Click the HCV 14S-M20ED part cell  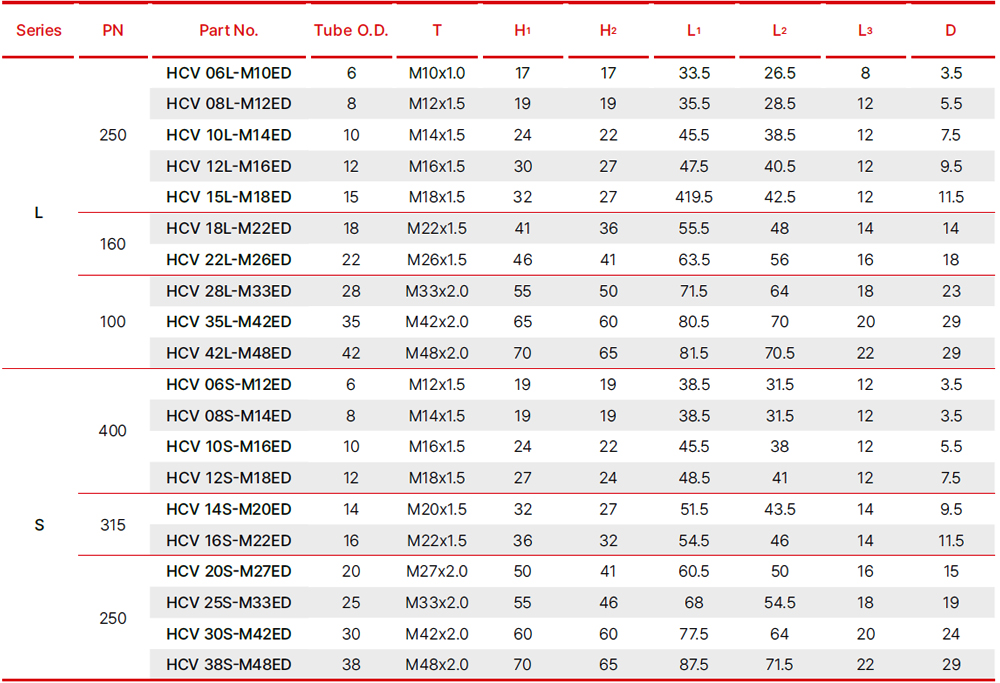[229, 510]
